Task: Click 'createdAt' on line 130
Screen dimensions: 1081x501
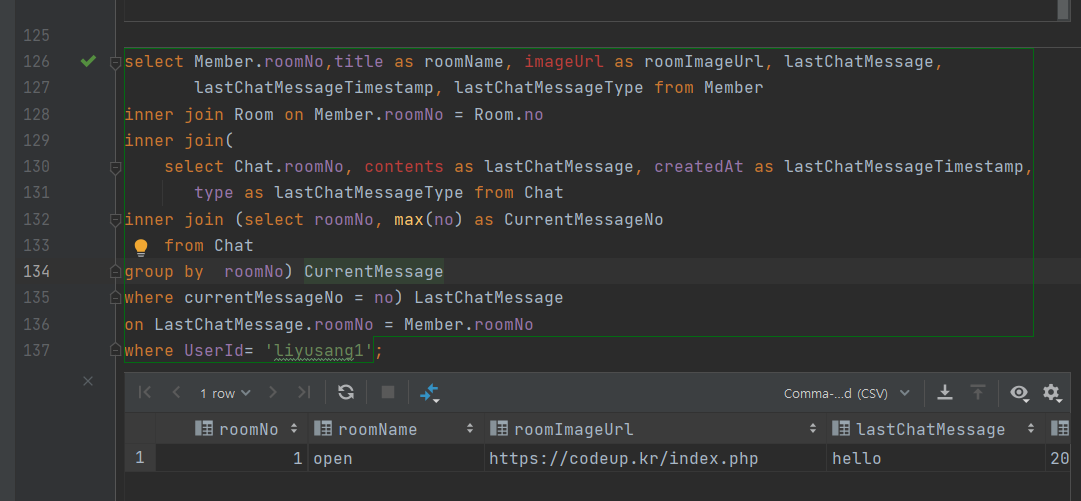Action: [x=699, y=167]
